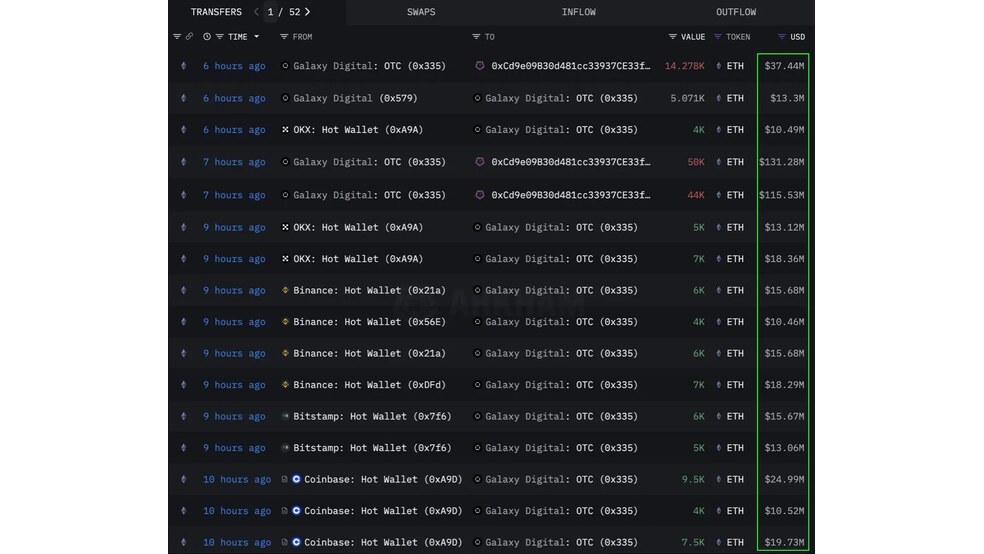984x554 pixels.
Task: Click Binance logo icon in $10.46M row
Action: coord(285,322)
